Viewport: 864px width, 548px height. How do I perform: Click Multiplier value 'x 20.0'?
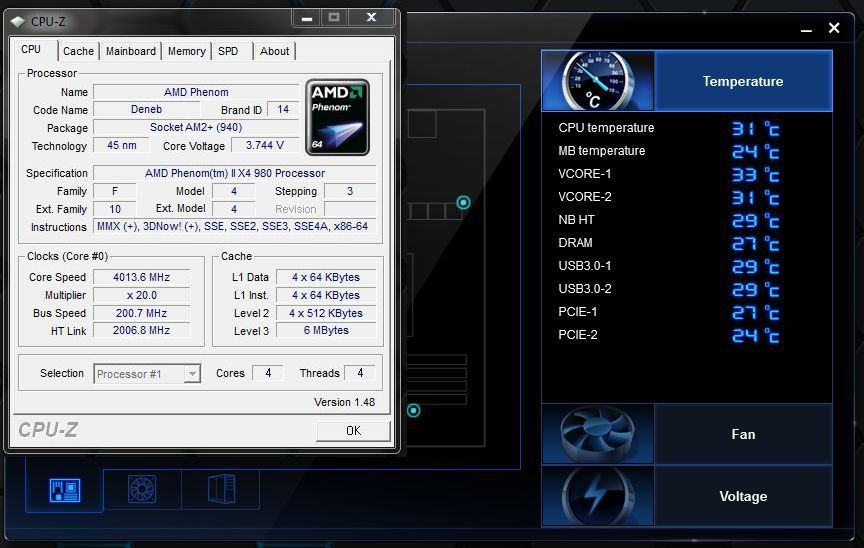pos(142,295)
